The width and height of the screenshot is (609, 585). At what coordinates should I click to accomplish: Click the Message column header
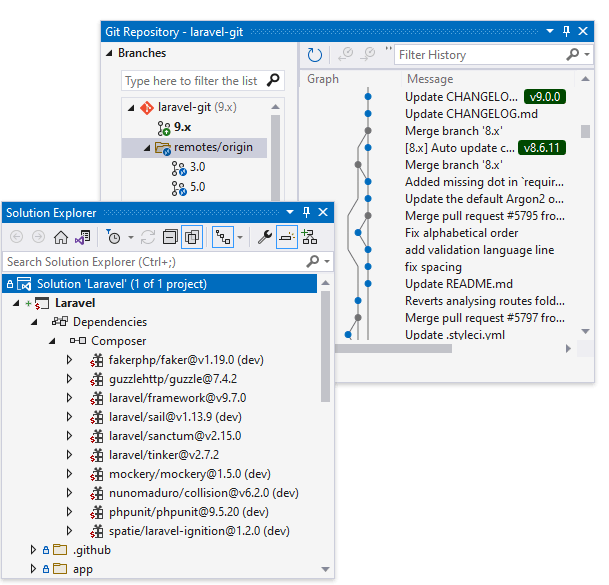click(x=430, y=79)
